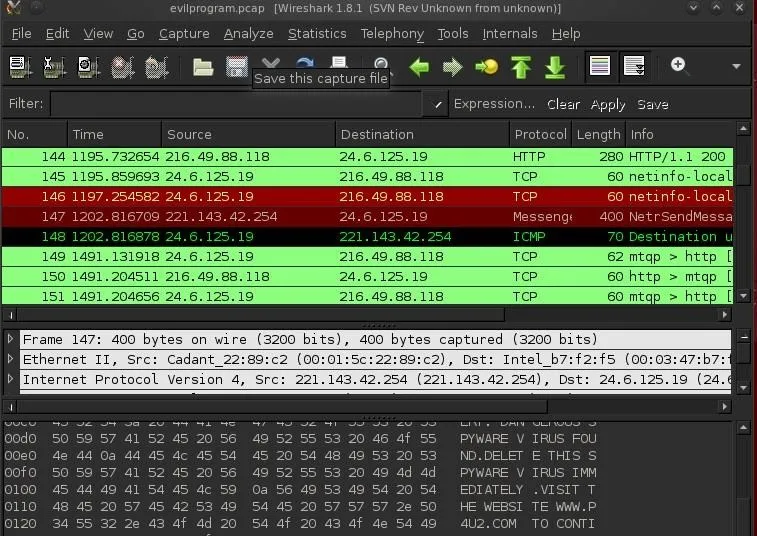Open window menu icon in title bar
The height and width of the screenshot is (536, 757).
14,8
